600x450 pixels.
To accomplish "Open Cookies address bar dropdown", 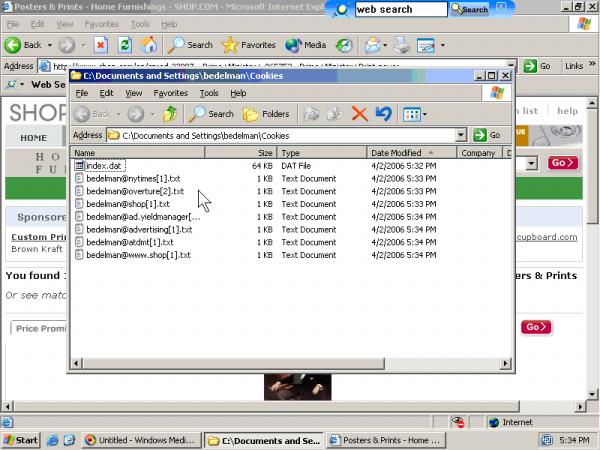I will click(461, 135).
